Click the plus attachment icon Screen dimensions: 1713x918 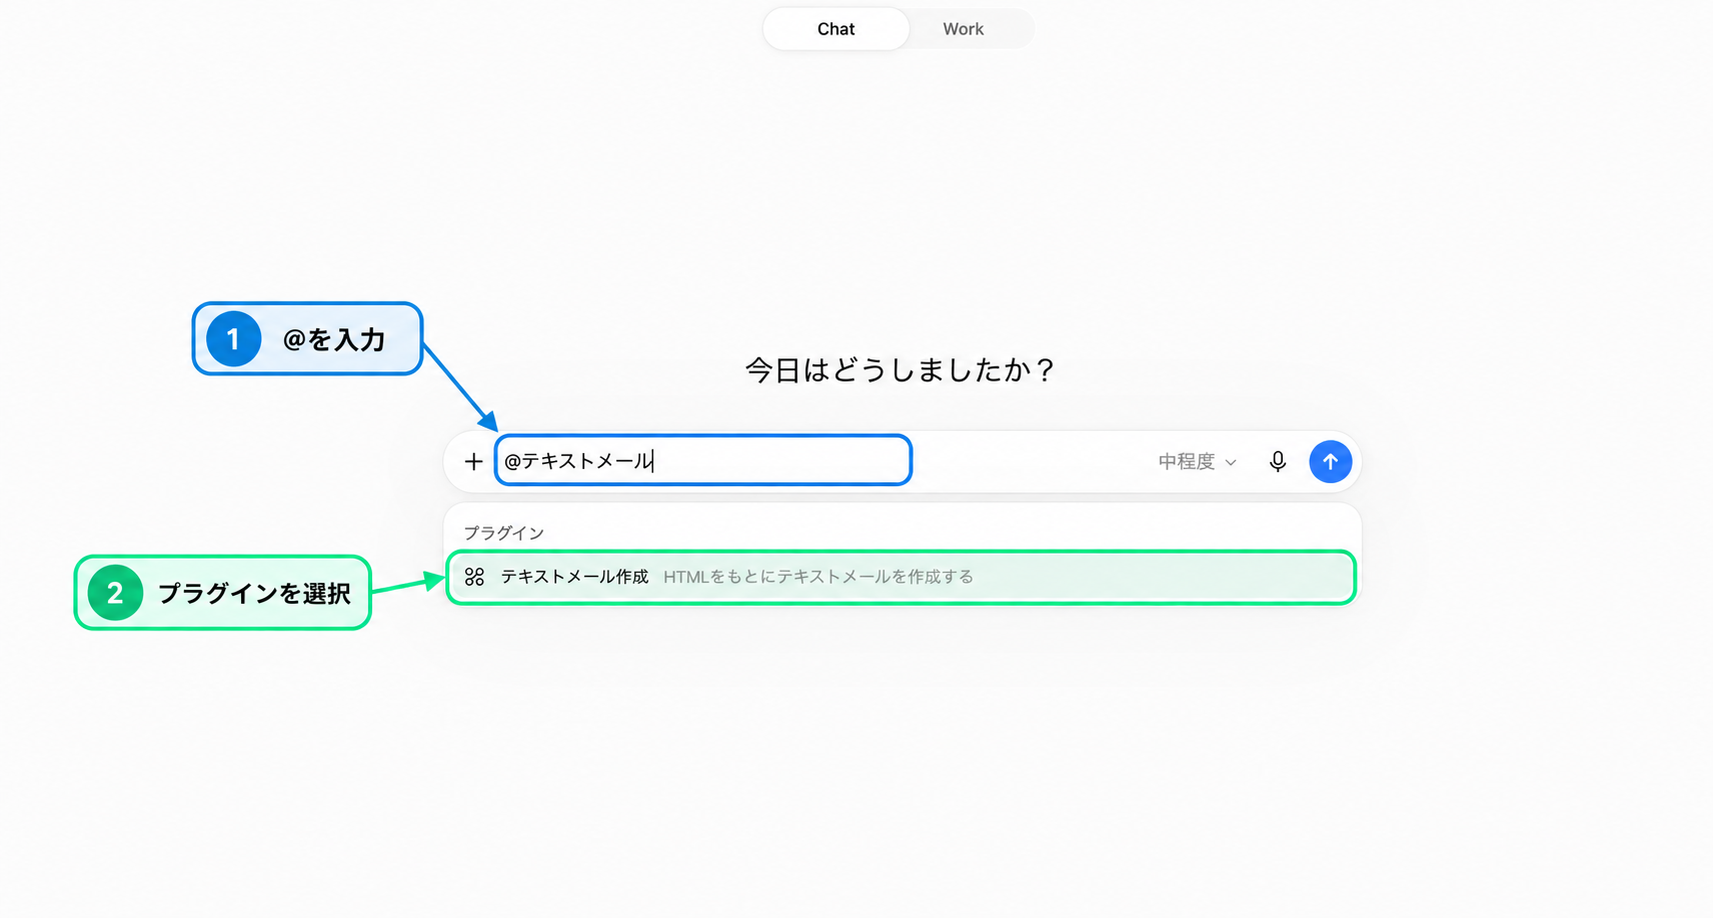pyautogui.click(x=474, y=461)
